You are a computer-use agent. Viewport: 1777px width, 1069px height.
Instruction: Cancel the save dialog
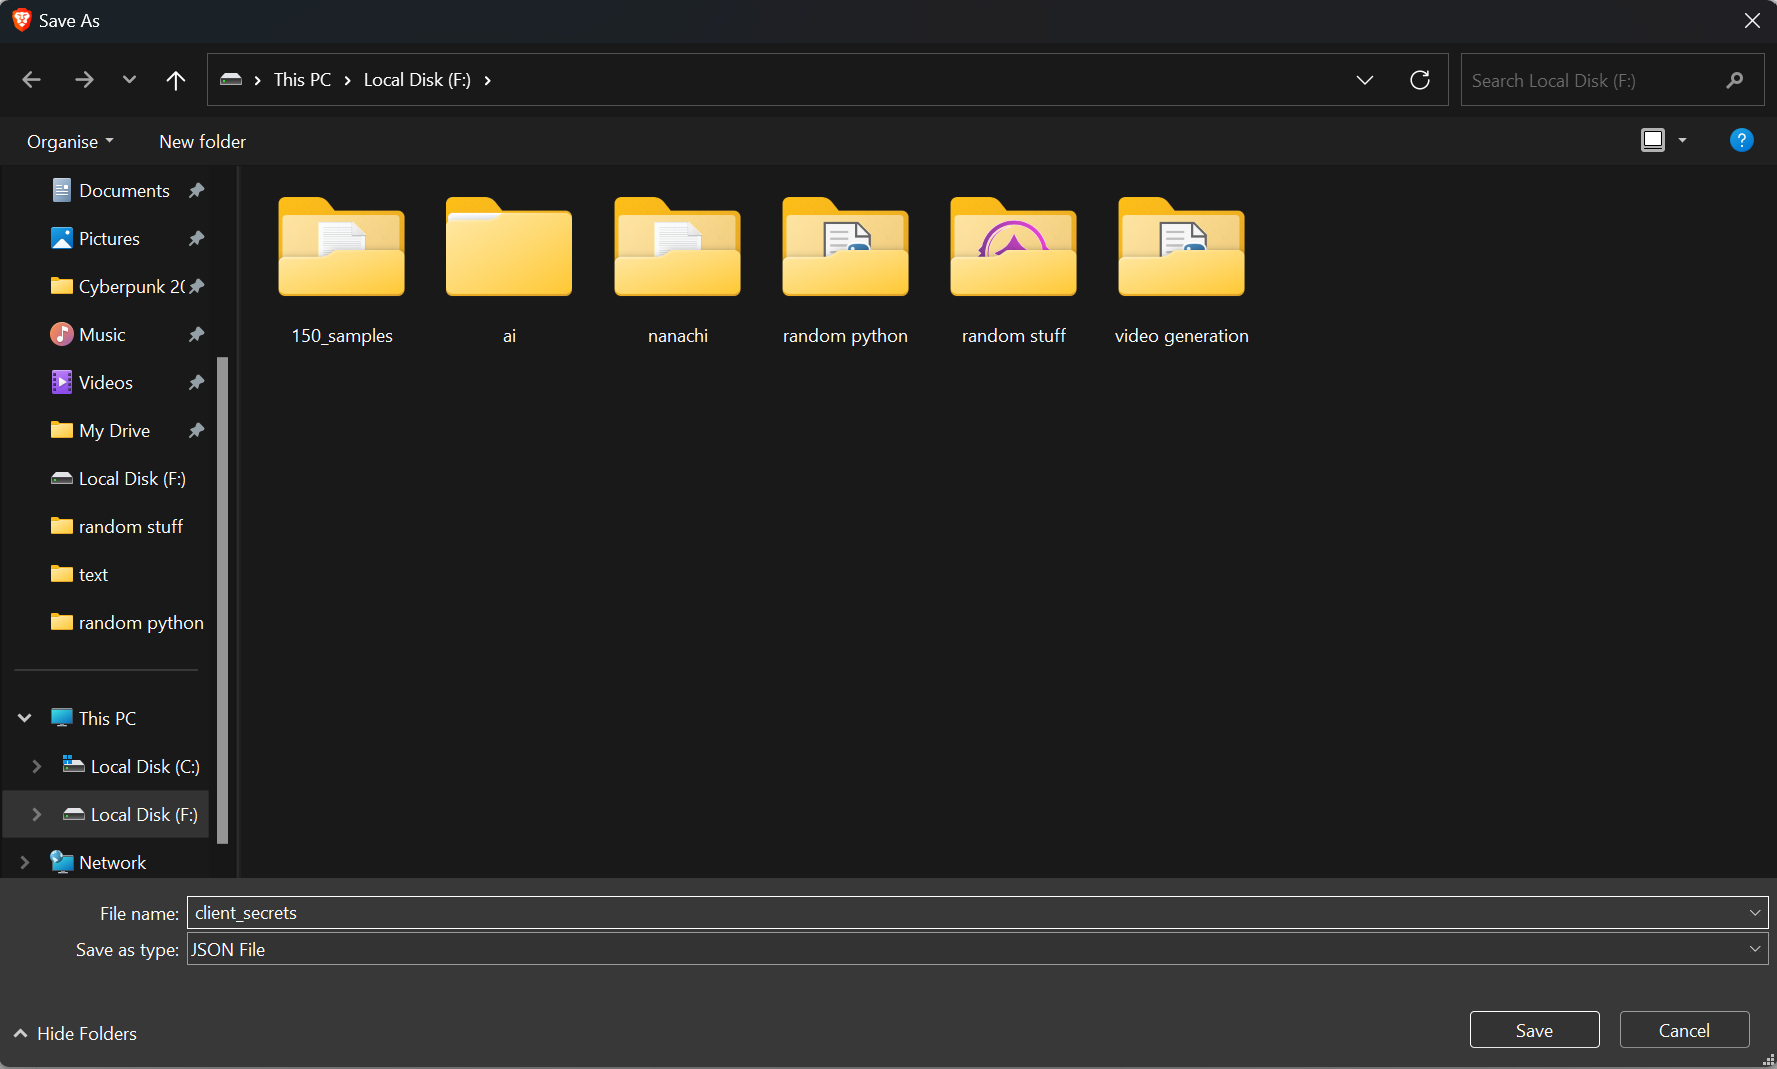(1685, 1029)
